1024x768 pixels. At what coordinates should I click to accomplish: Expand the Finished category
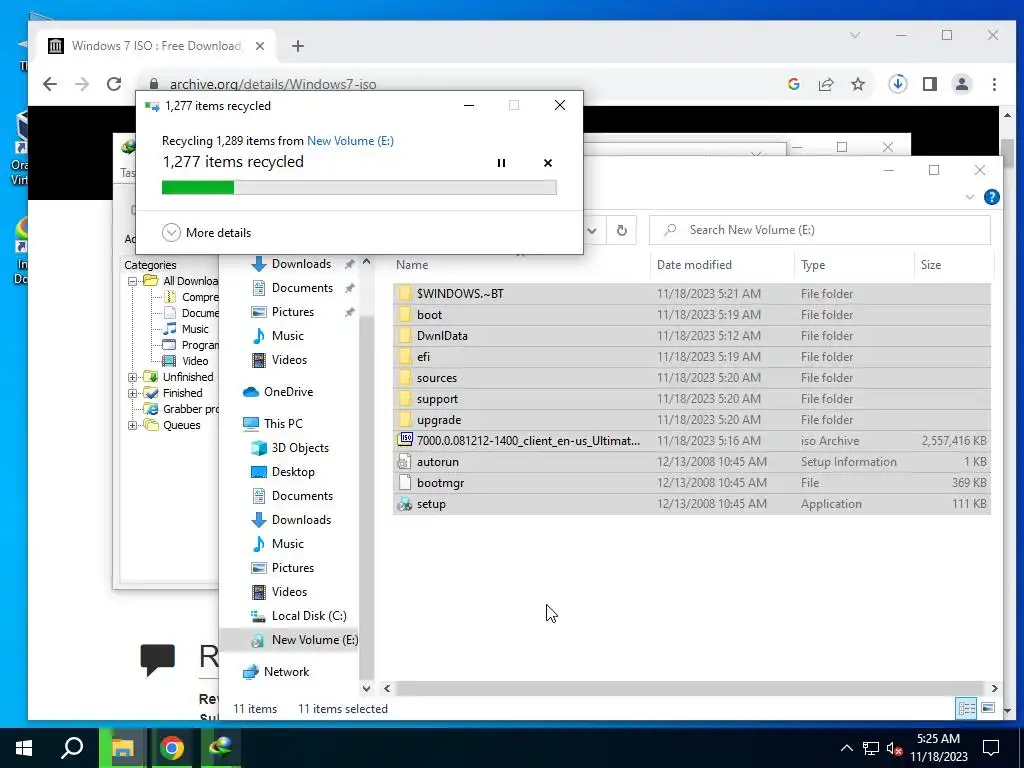click(x=133, y=393)
